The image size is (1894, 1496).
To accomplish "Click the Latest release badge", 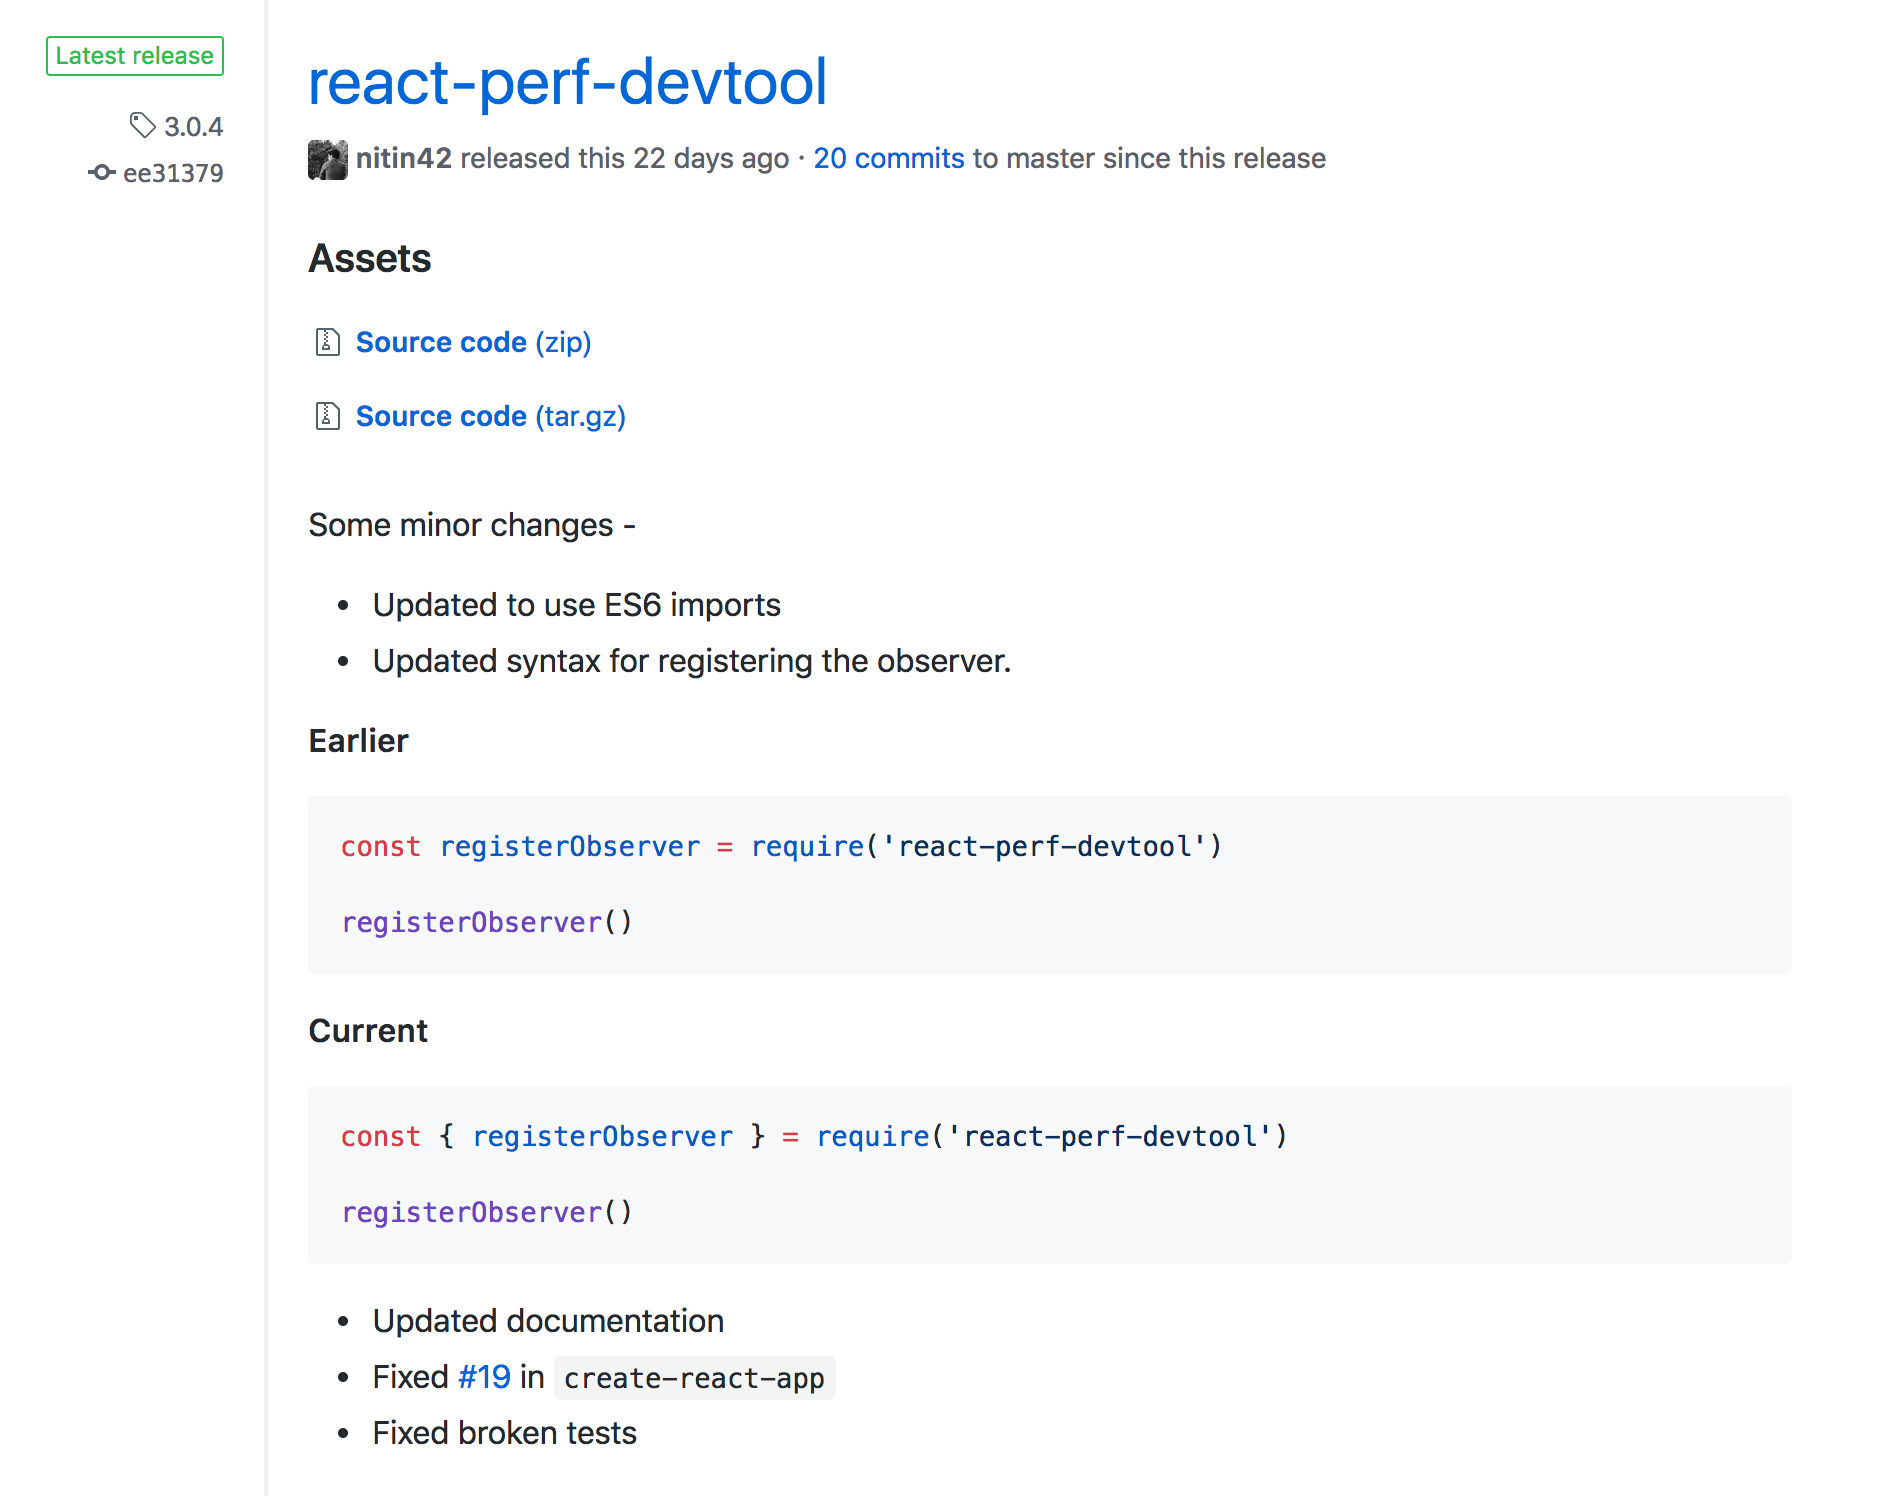I will tap(135, 56).
